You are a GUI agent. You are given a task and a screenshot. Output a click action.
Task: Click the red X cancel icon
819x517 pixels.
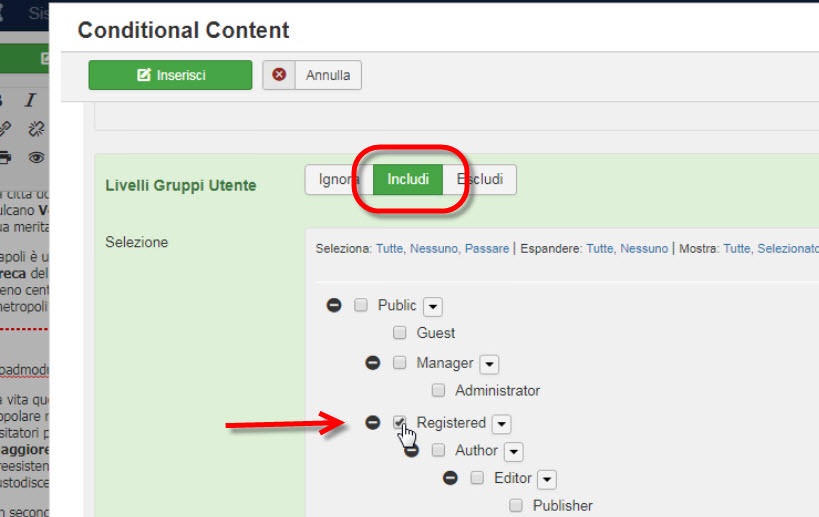(279, 75)
